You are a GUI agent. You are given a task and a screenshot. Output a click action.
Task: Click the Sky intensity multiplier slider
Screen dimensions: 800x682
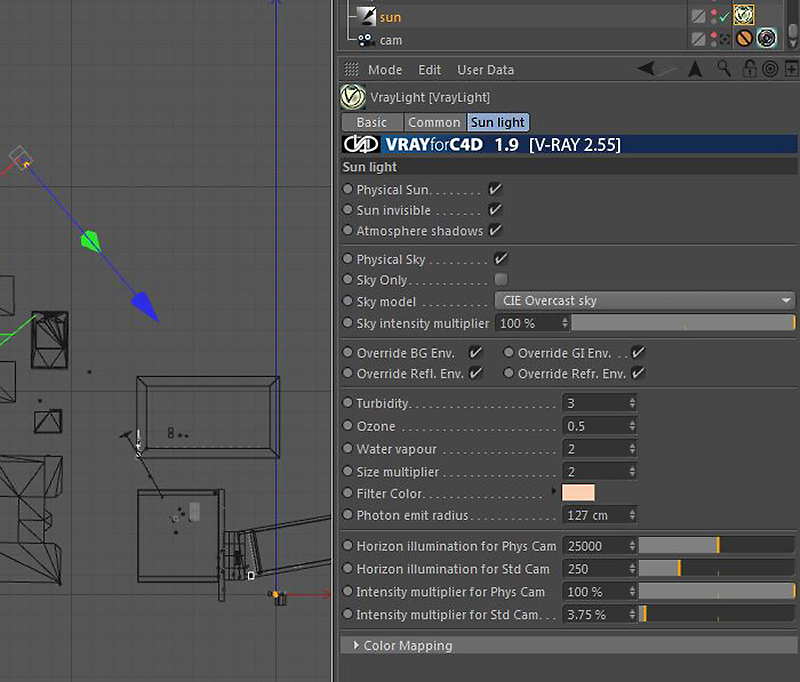(x=683, y=323)
